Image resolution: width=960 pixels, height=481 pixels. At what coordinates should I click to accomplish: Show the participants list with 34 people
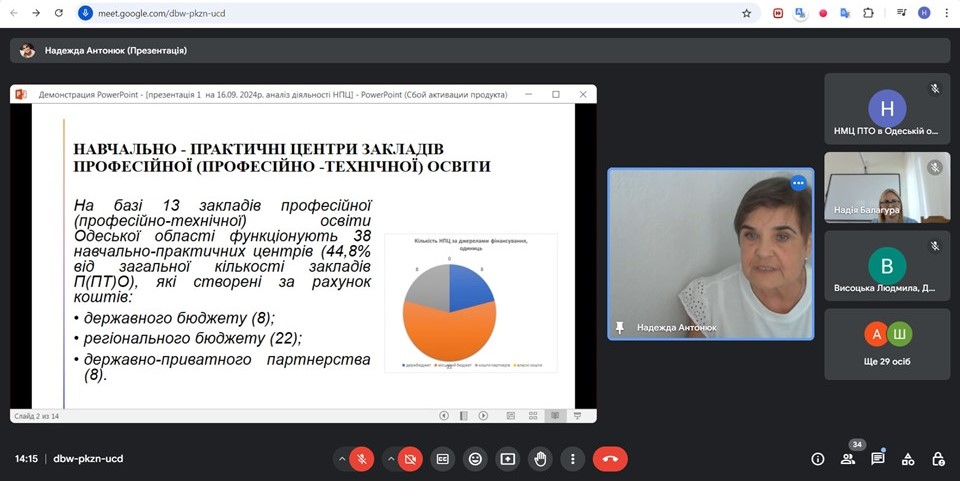point(848,459)
